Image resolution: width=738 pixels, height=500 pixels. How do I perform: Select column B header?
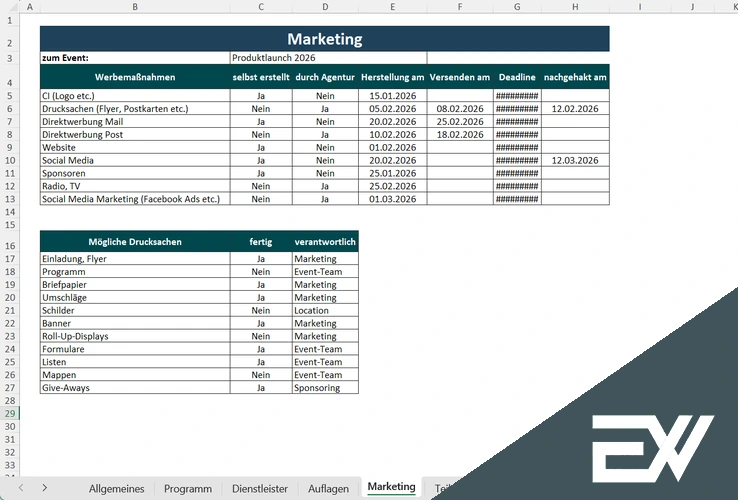click(135, 7)
